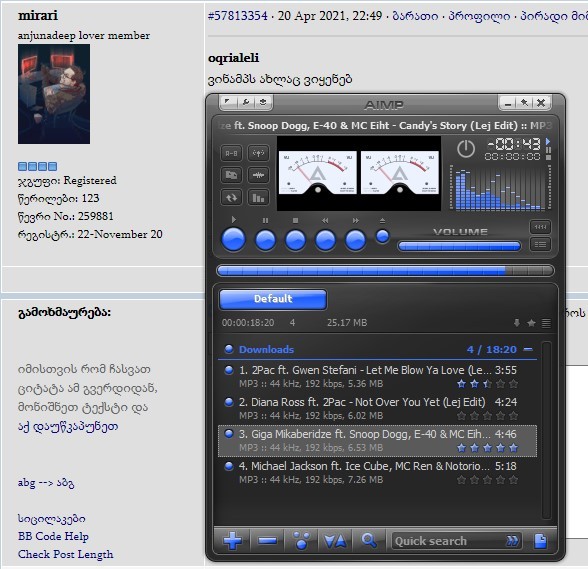Image resolution: width=588 pixels, height=569 pixels.
Task: Select track 4 Michael Jackson ft. Ice Cube
Action: (377, 473)
